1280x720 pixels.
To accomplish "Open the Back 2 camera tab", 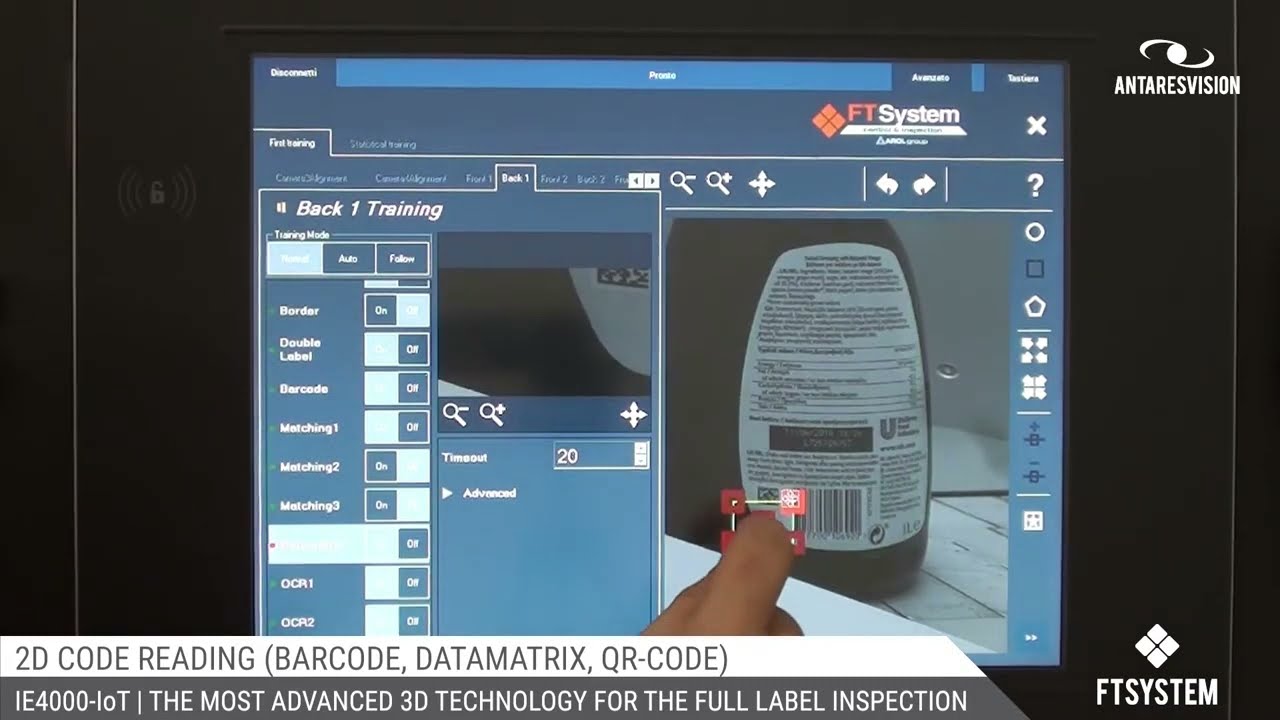I will coord(591,179).
